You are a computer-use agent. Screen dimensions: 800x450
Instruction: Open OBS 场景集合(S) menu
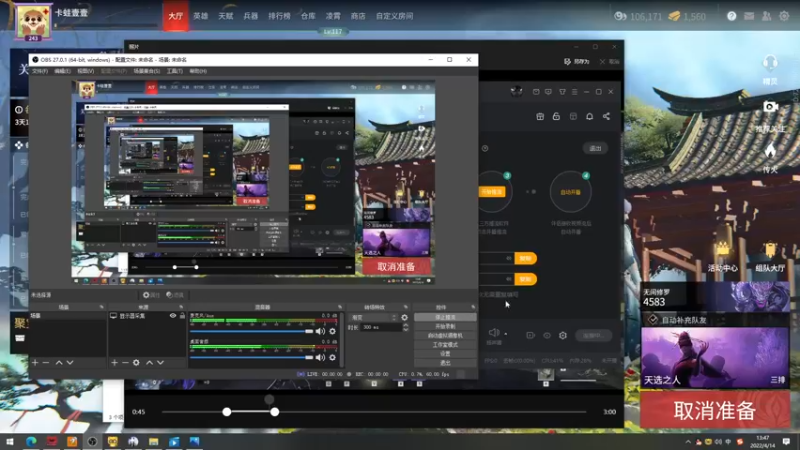(x=146, y=71)
